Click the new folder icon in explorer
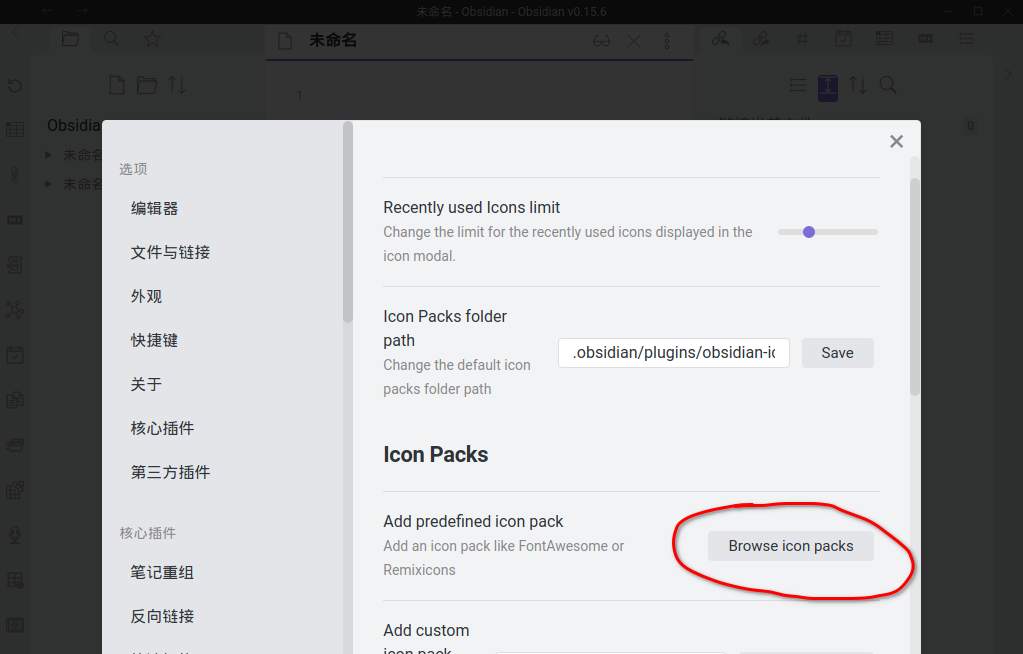Viewport: 1023px width, 654px height. click(147, 85)
